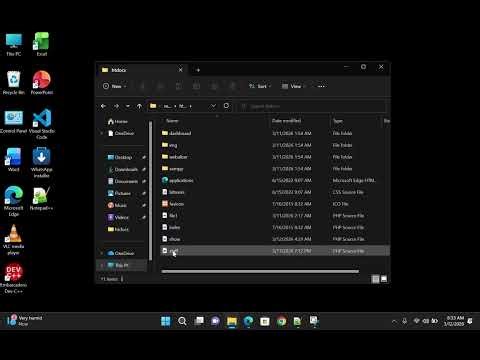Select the dashboard folder
Viewport: 480px width, 360px height.
275,133
